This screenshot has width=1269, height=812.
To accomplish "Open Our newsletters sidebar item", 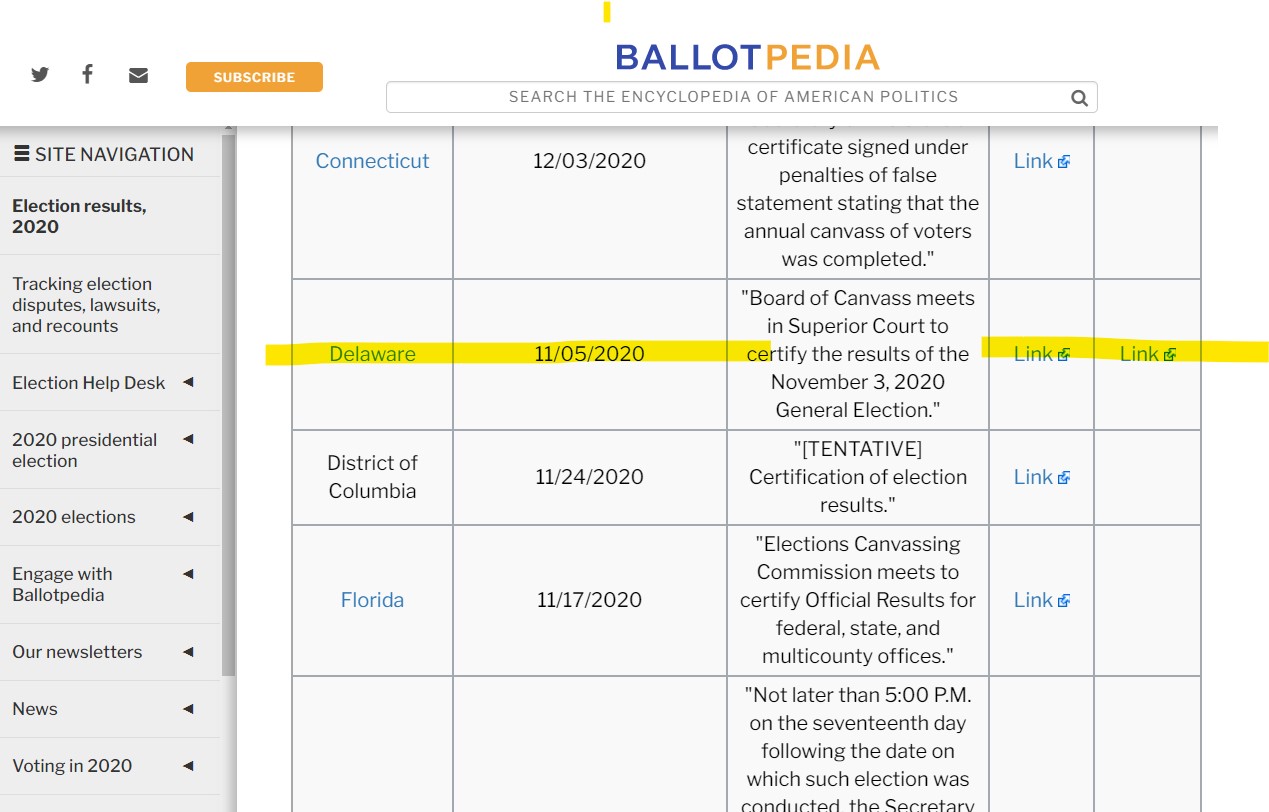I will [77, 652].
